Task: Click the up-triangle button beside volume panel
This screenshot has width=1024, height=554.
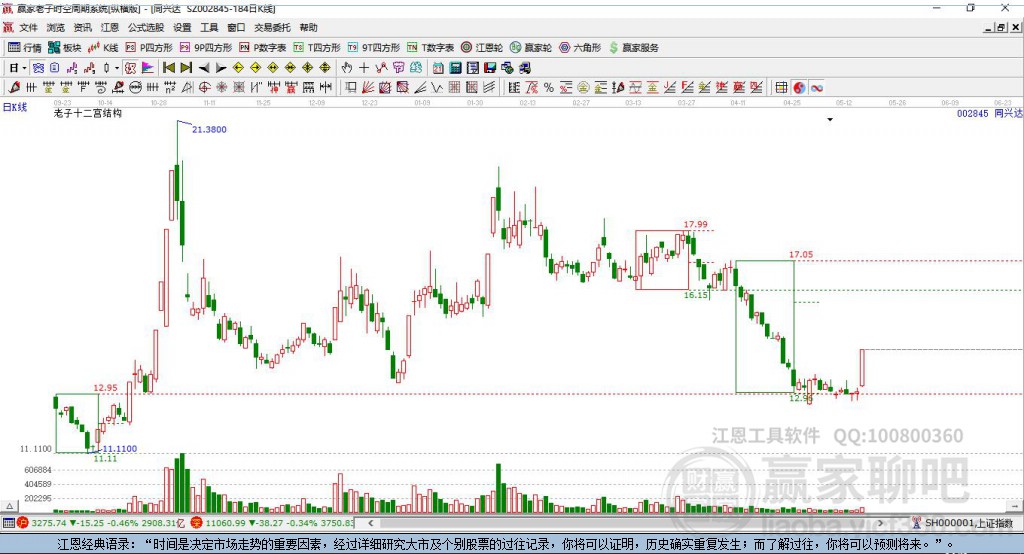Action: (x=9, y=506)
